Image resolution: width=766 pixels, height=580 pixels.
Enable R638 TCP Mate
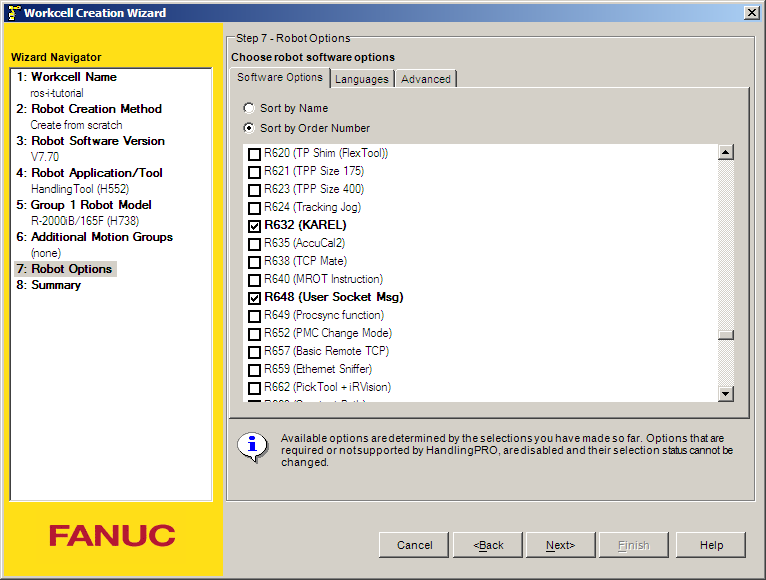pos(255,262)
